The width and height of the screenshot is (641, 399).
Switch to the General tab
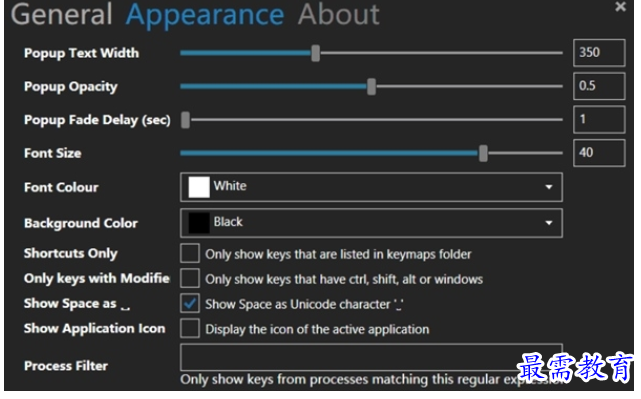(61, 15)
